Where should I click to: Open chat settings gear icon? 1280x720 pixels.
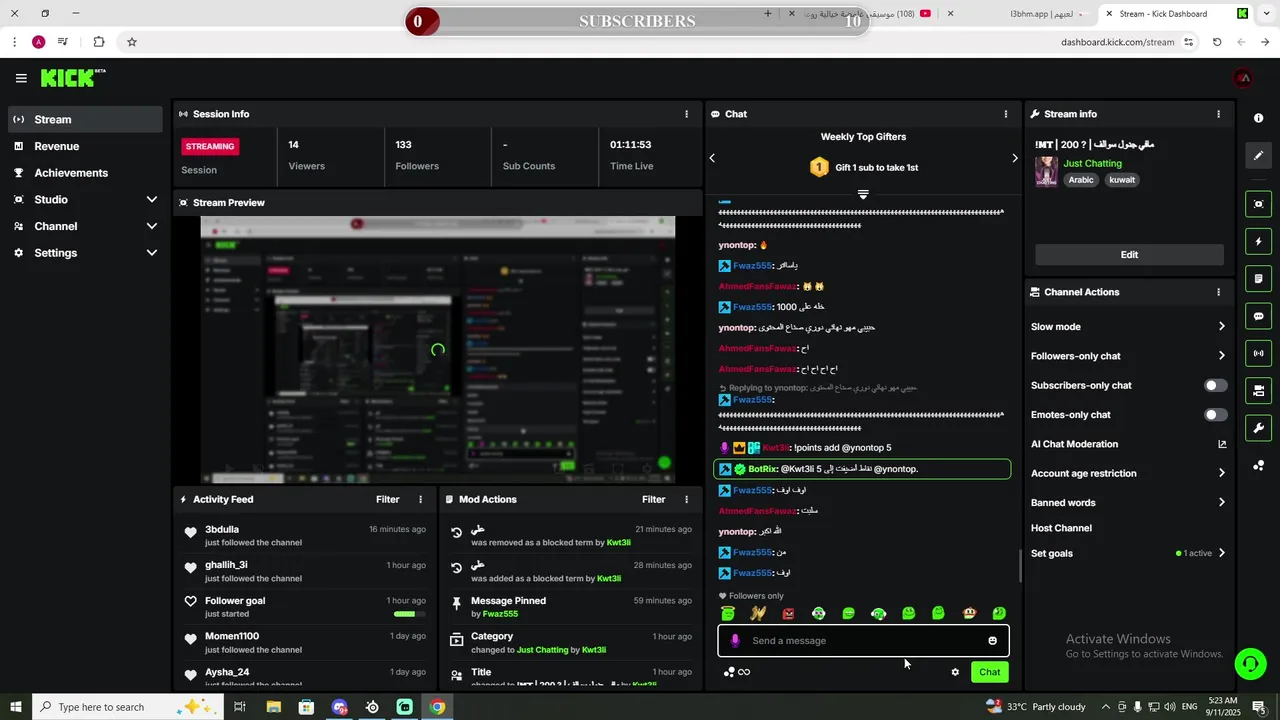pyautogui.click(x=955, y=672)
